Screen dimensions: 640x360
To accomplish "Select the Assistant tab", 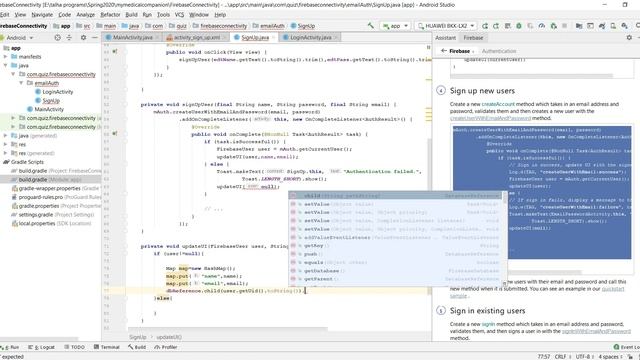I will coord(445,38).
